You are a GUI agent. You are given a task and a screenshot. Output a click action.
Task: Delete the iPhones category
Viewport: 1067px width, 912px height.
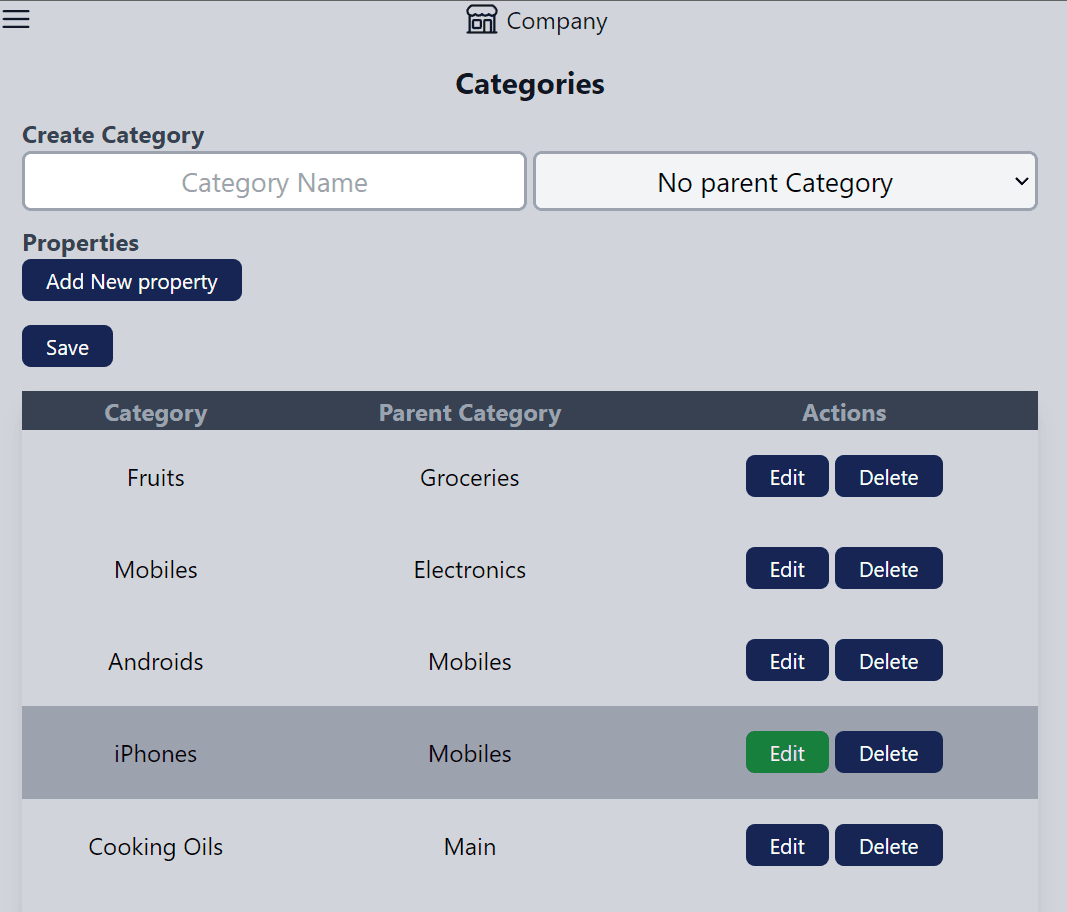coord(888,753)
